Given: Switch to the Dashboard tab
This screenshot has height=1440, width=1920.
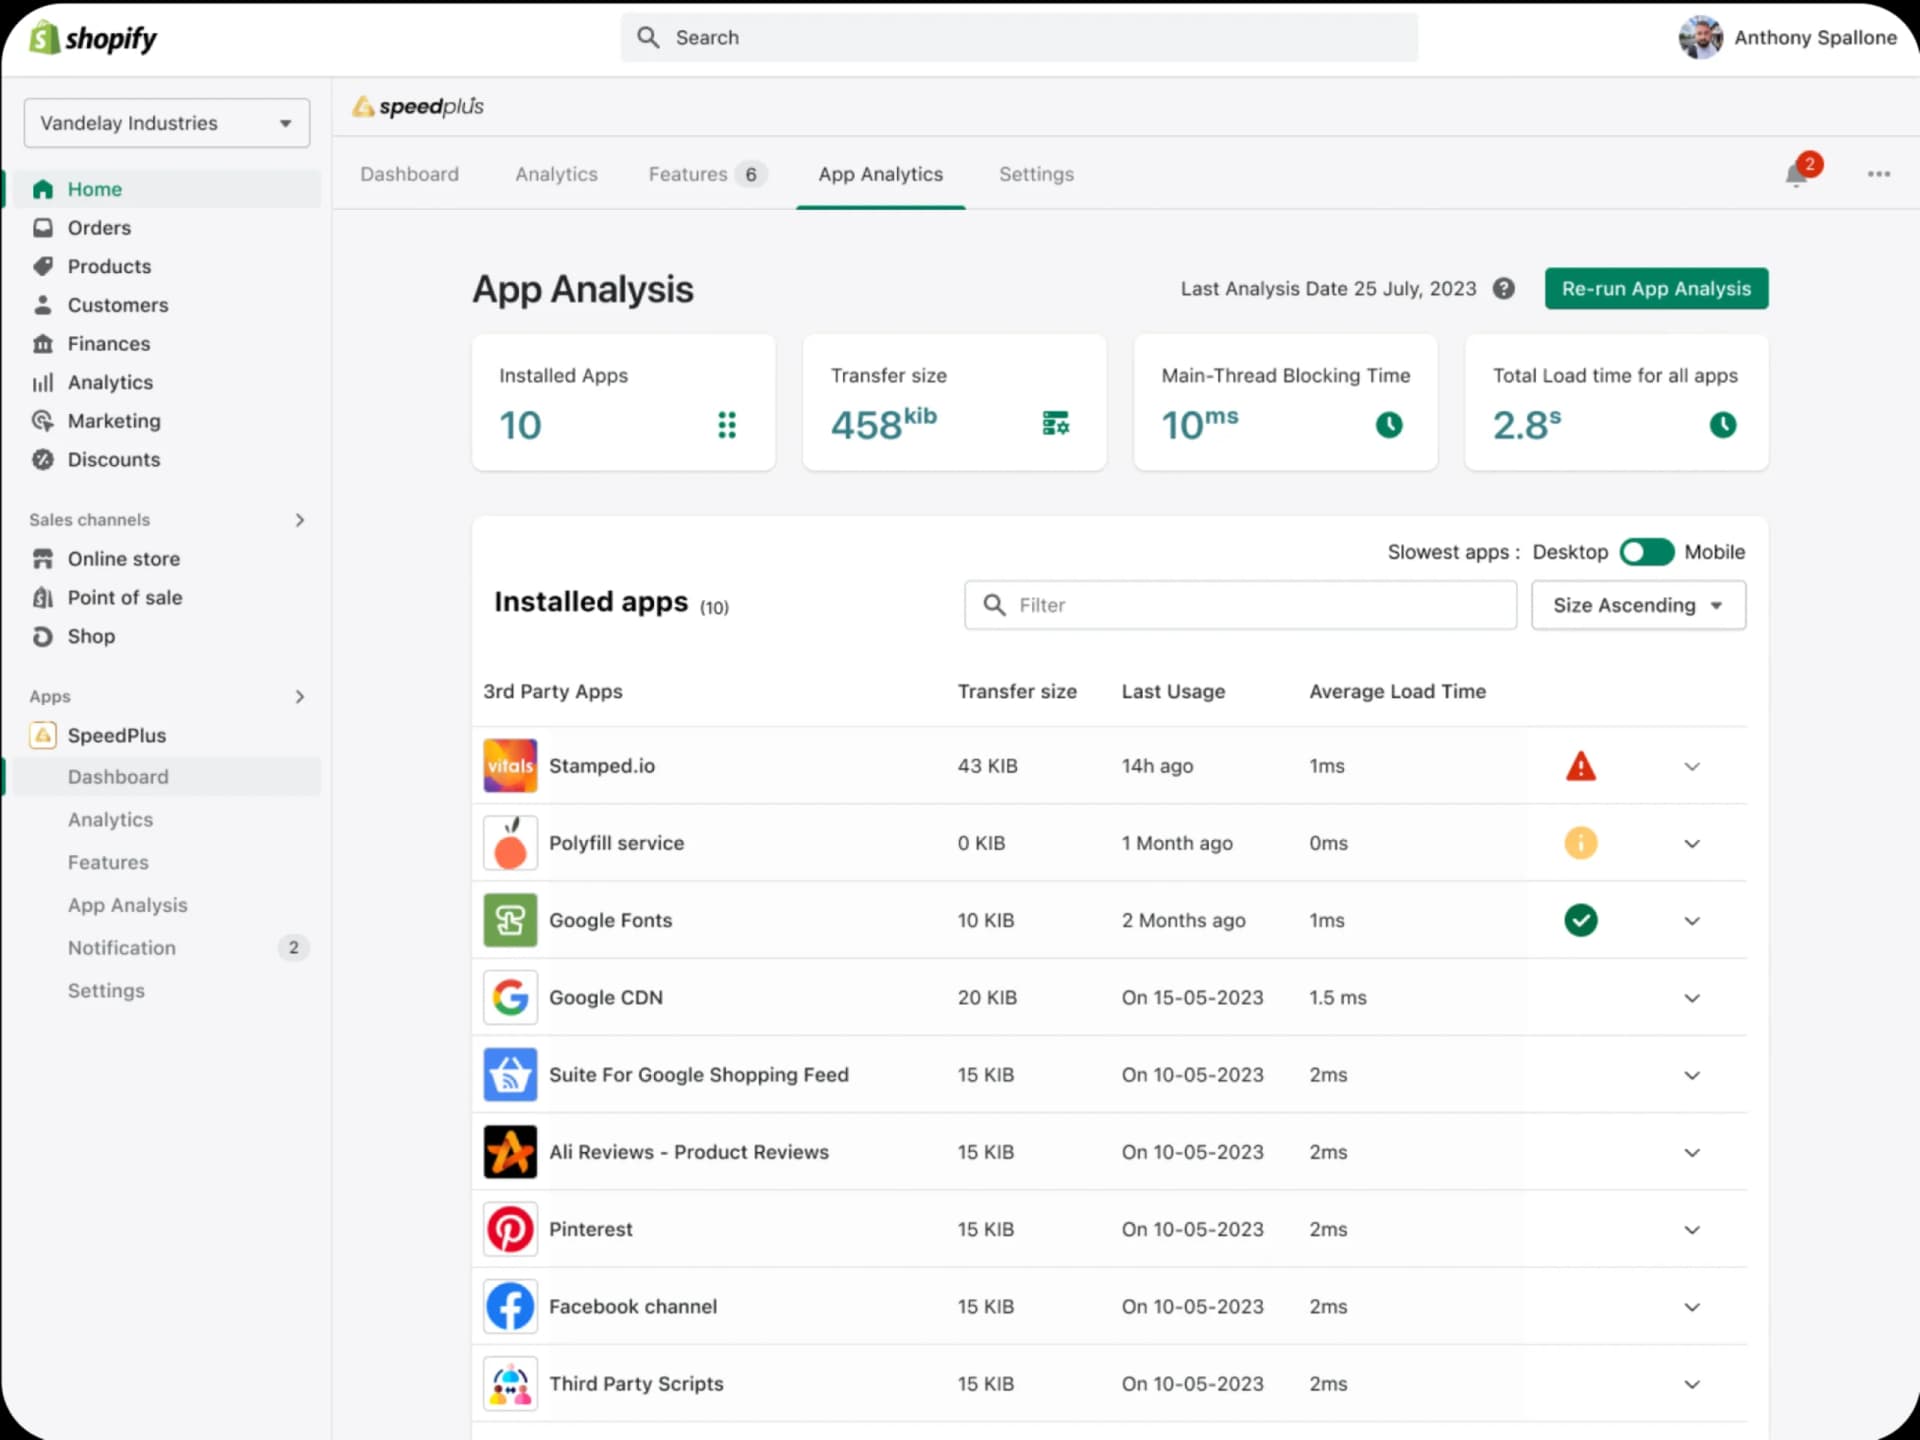Looking at the screenshot, I should click(x=409, y=174).
